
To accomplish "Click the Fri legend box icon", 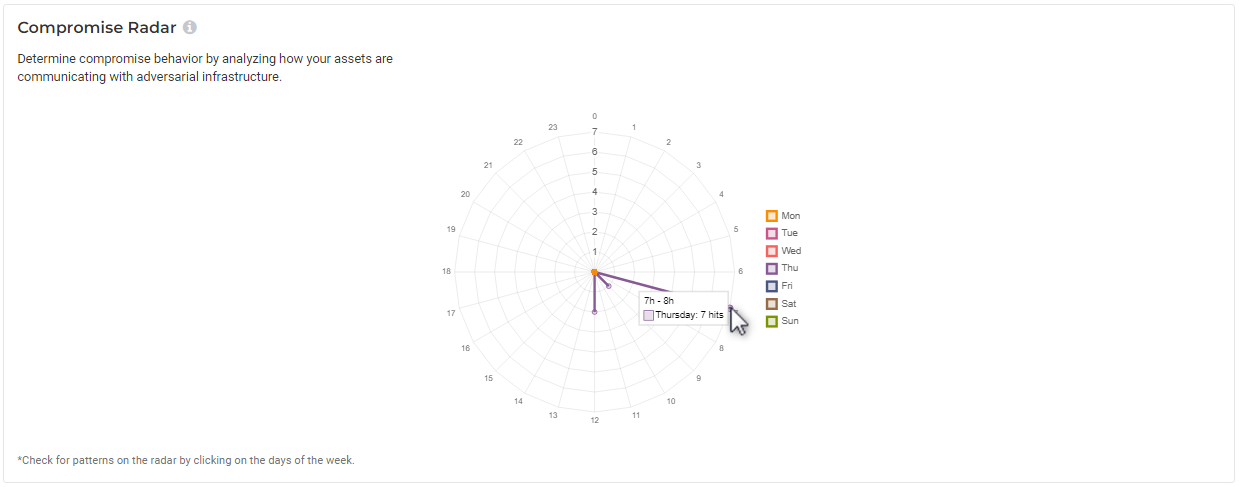I will click(x=772, y=286).
